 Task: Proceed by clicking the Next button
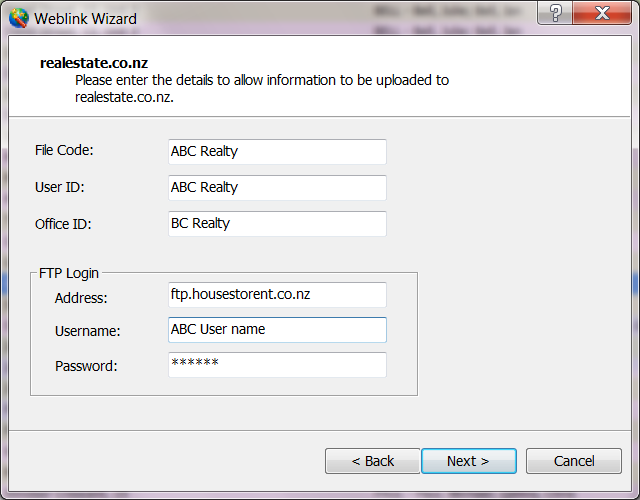tap(469, 461)
